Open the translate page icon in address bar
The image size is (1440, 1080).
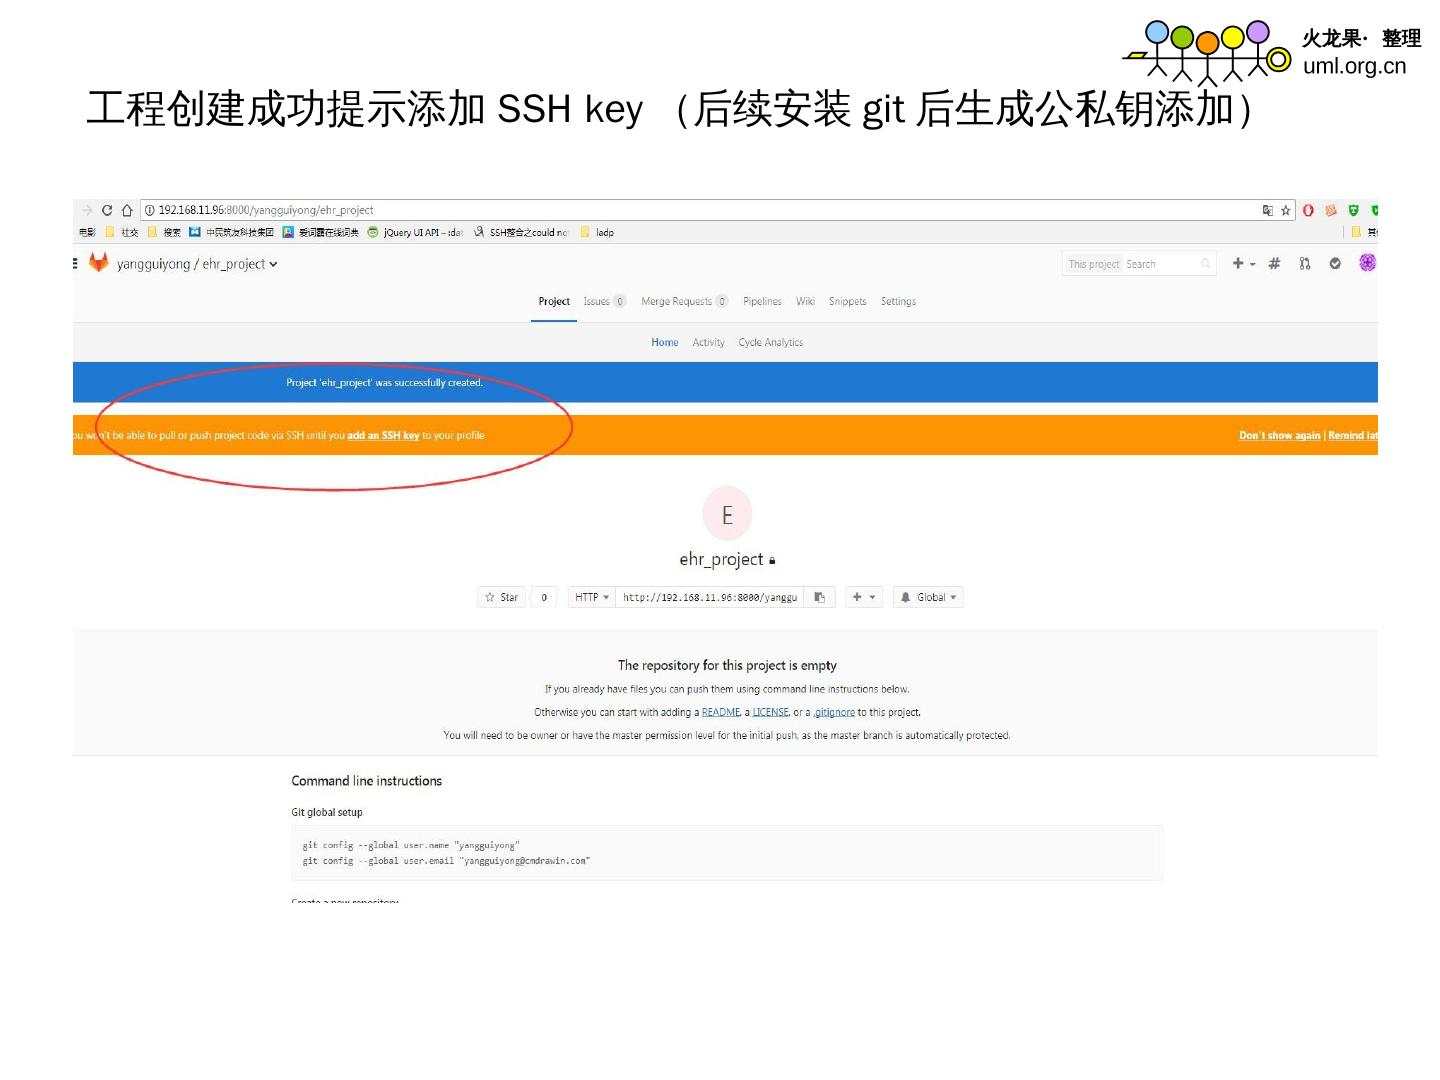click(x=1268, y=210)
